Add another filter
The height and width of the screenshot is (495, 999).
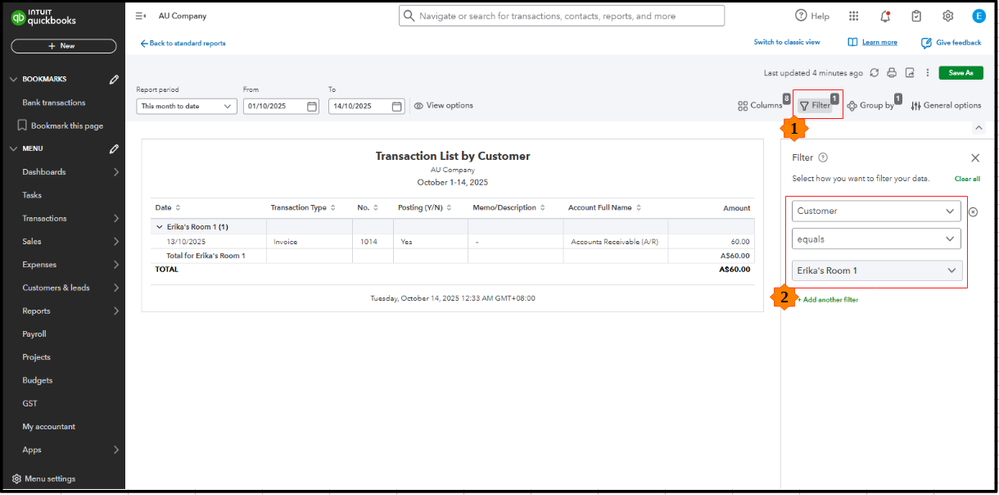[827, 299]
